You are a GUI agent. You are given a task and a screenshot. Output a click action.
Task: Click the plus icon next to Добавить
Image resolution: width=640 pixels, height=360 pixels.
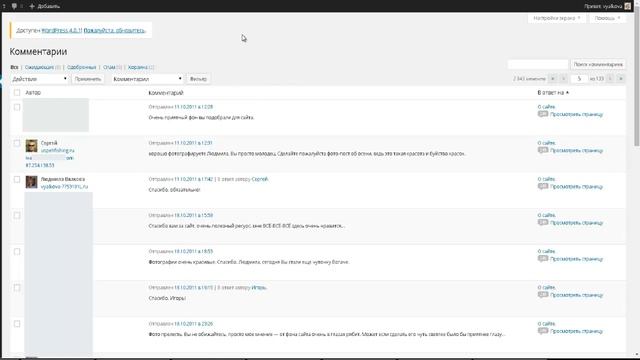pyautogui.click(x=32, y=6)
